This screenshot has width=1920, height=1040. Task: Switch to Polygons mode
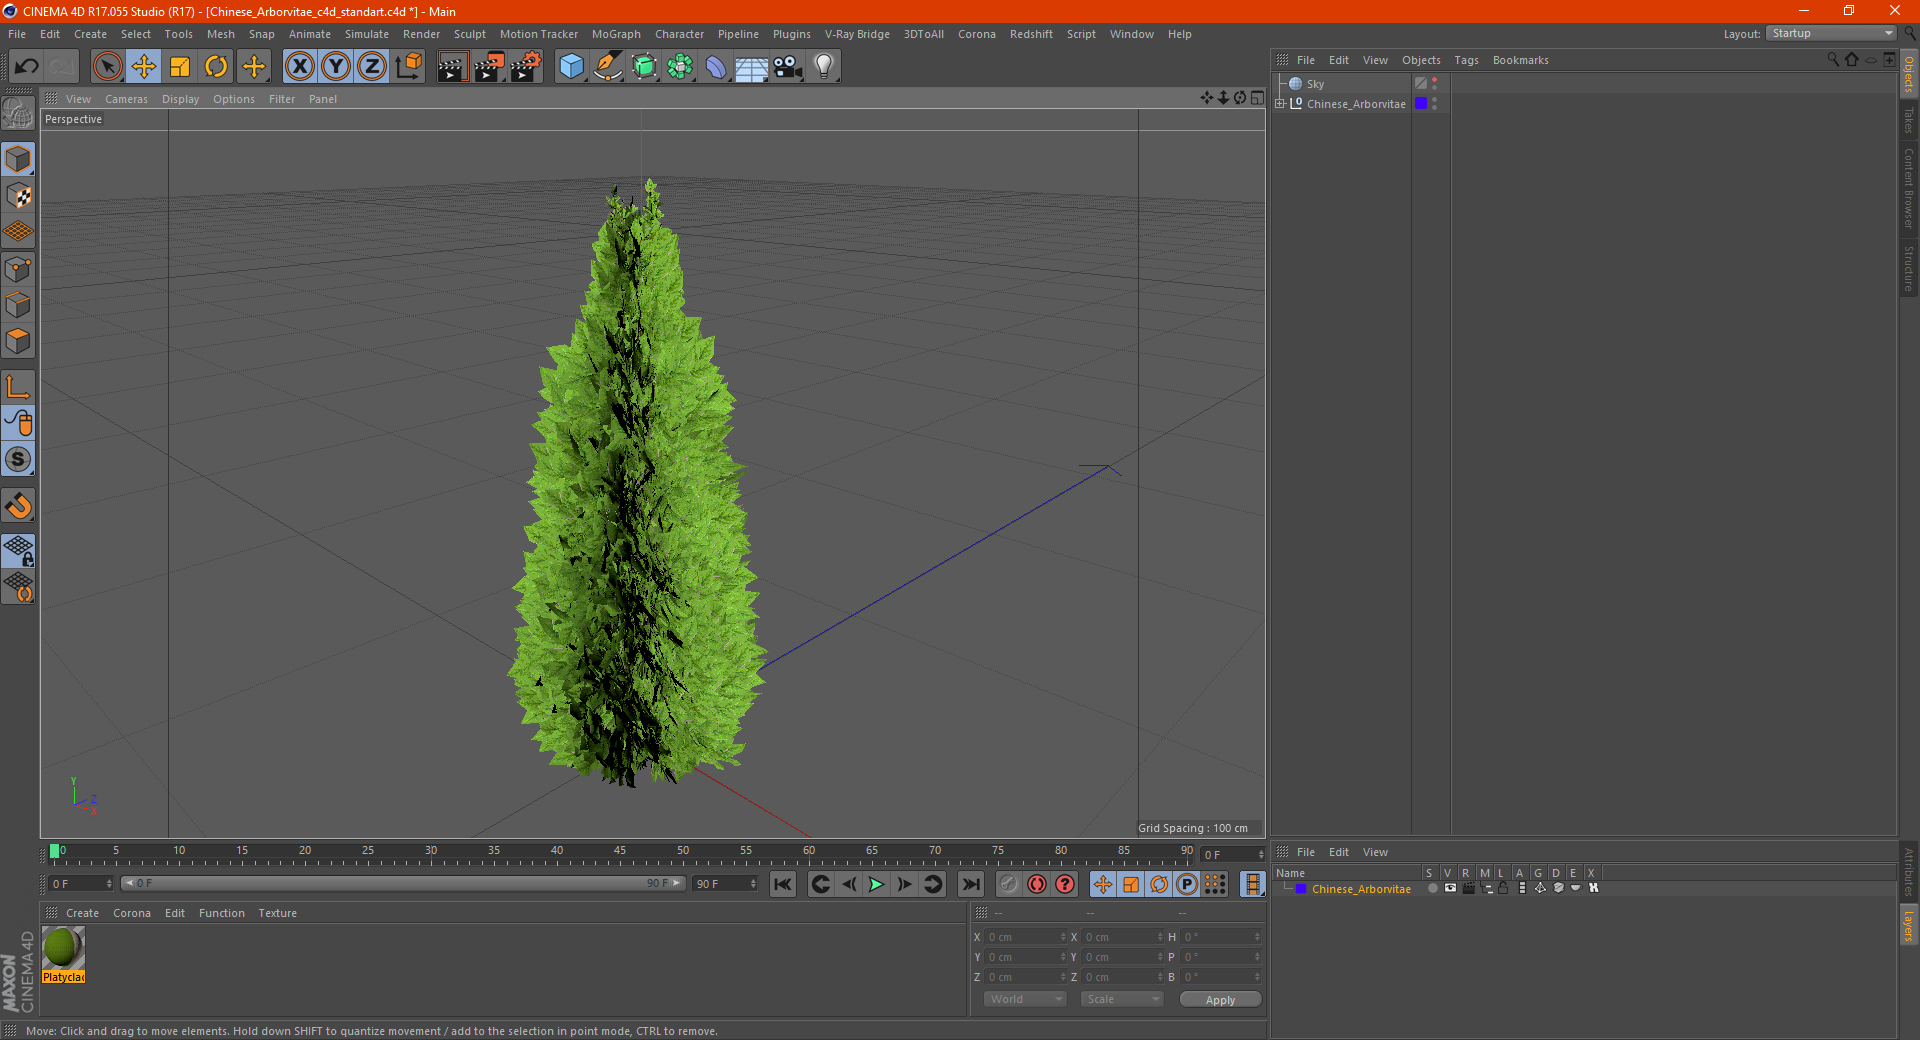18,341
